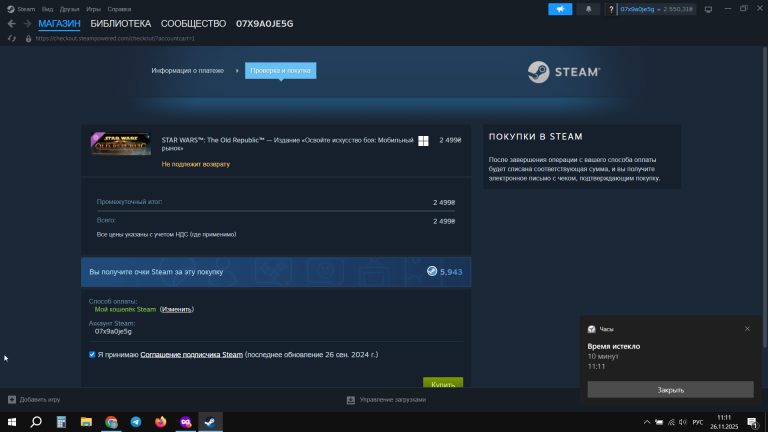This screenshot has height=432, width=768.
Task: Click the page's vertical scrollbar
Action: coord(765,196)
